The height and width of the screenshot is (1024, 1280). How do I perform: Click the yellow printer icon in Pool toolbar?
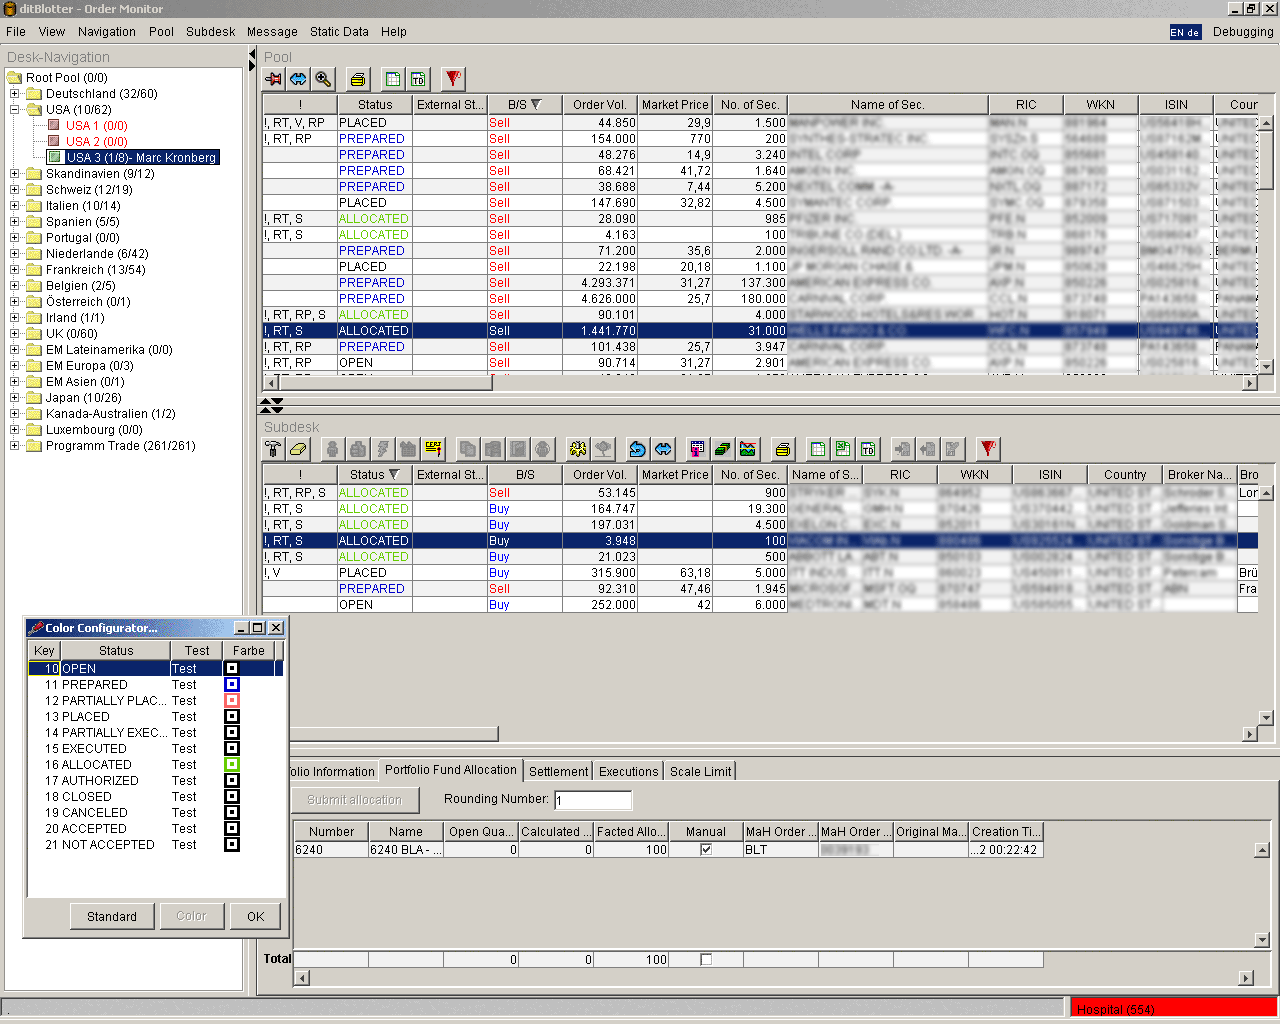click(x=358, y=79)
